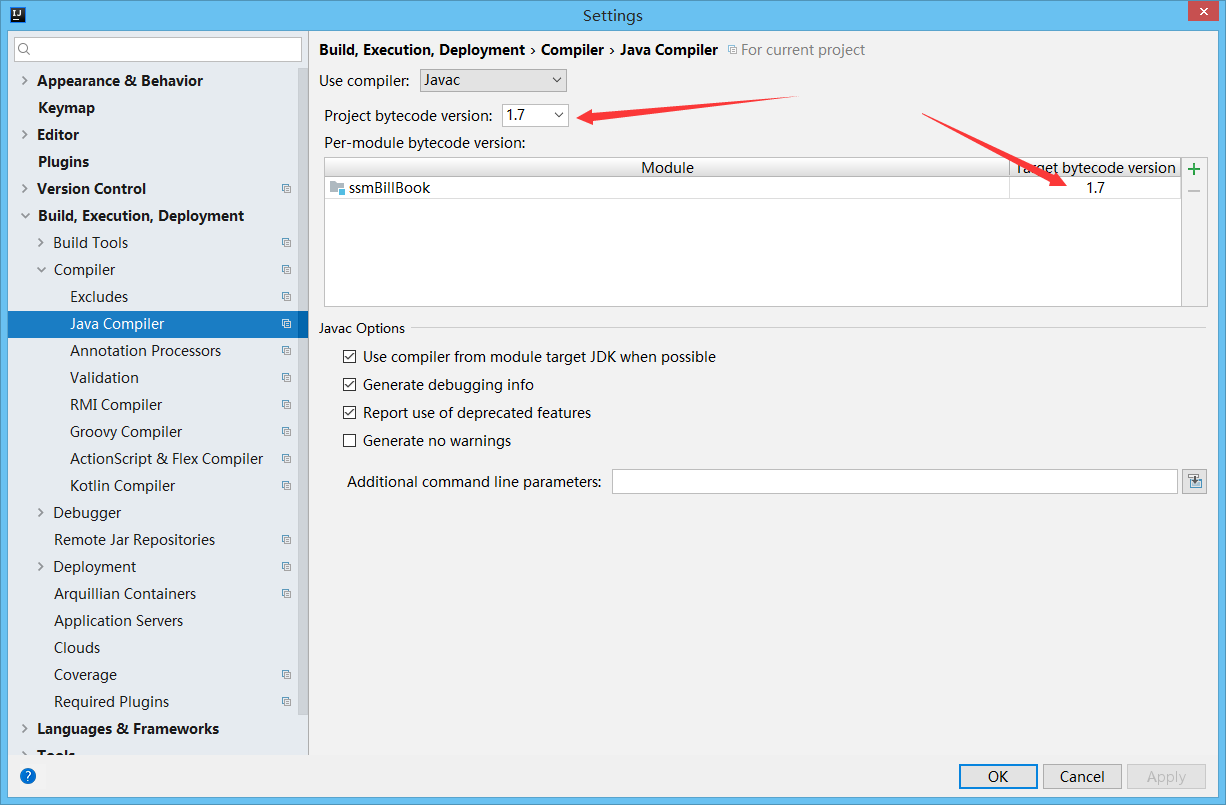The width and height of the screenshot is (1226, 805).
Task: Click the project-level icon beside Annotation Processors
Action: [286, 351]
